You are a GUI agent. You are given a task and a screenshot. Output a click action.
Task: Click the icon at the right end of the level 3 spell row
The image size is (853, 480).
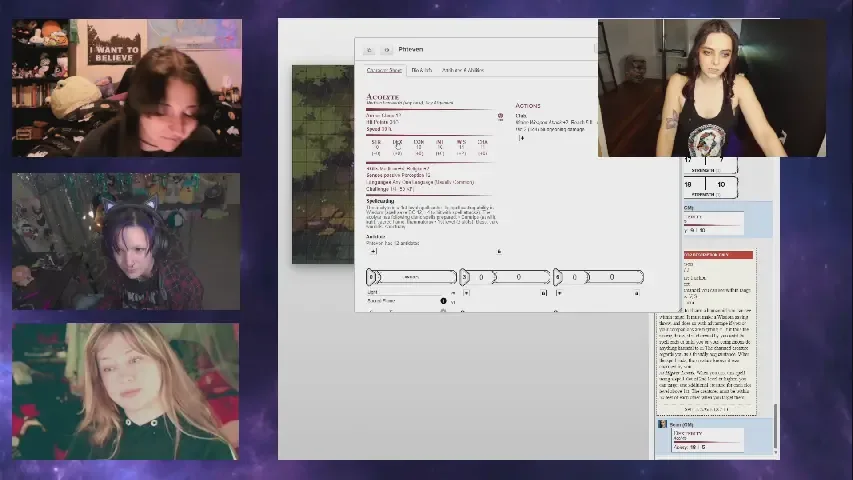point(545,293)
